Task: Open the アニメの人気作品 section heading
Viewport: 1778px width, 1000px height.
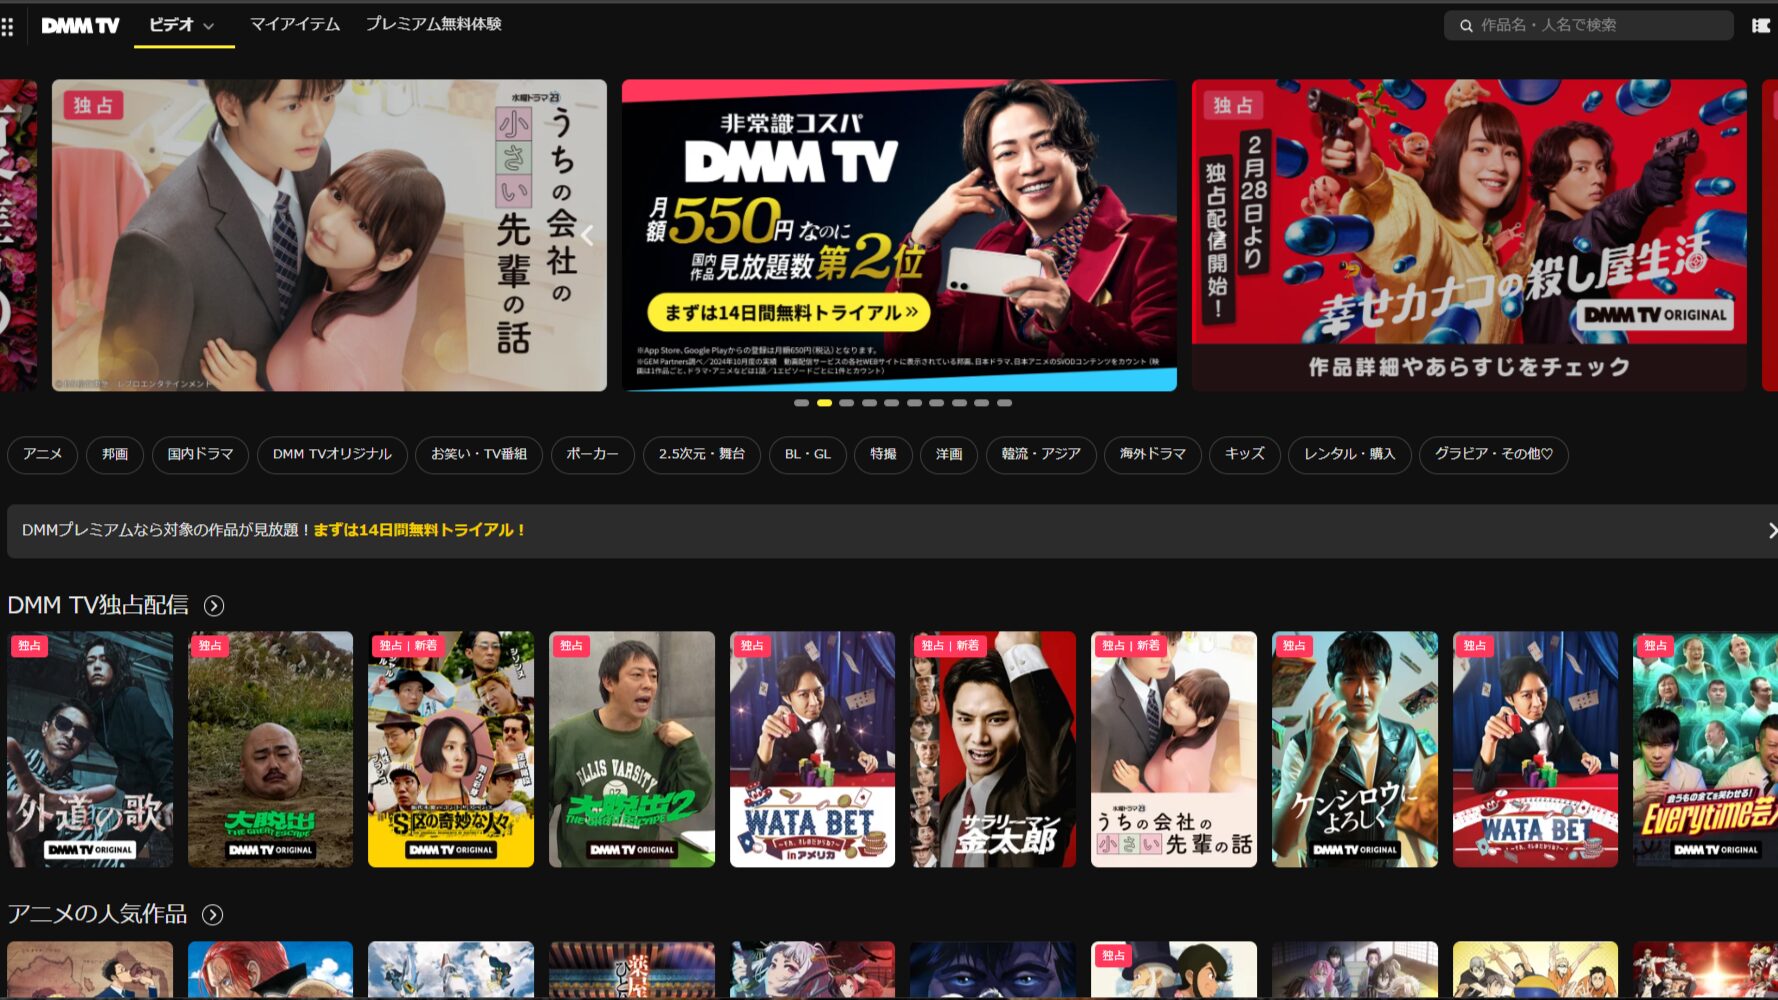Action: (97, 914)
